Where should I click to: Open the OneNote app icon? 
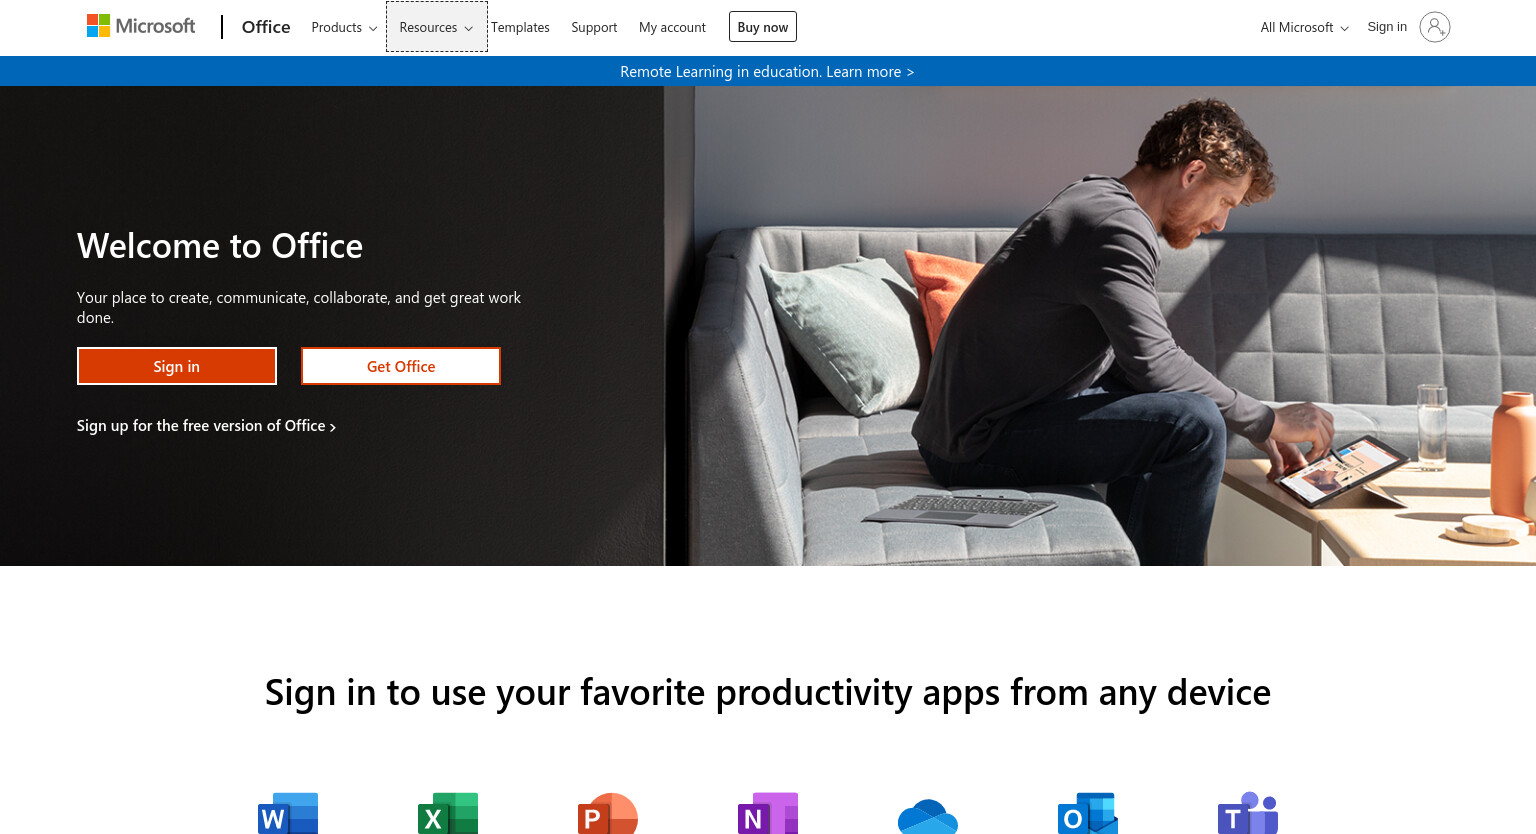(768, 814)
